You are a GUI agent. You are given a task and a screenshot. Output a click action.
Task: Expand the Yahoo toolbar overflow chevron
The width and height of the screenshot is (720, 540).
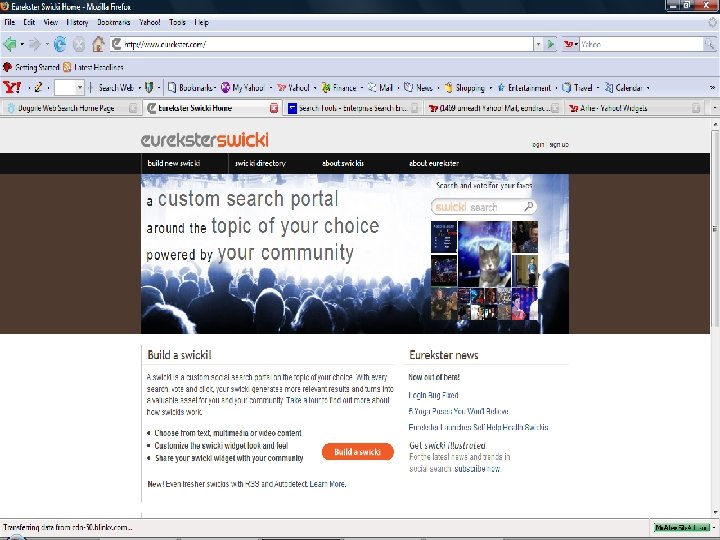pyautogui.click(x=712, y=87)
